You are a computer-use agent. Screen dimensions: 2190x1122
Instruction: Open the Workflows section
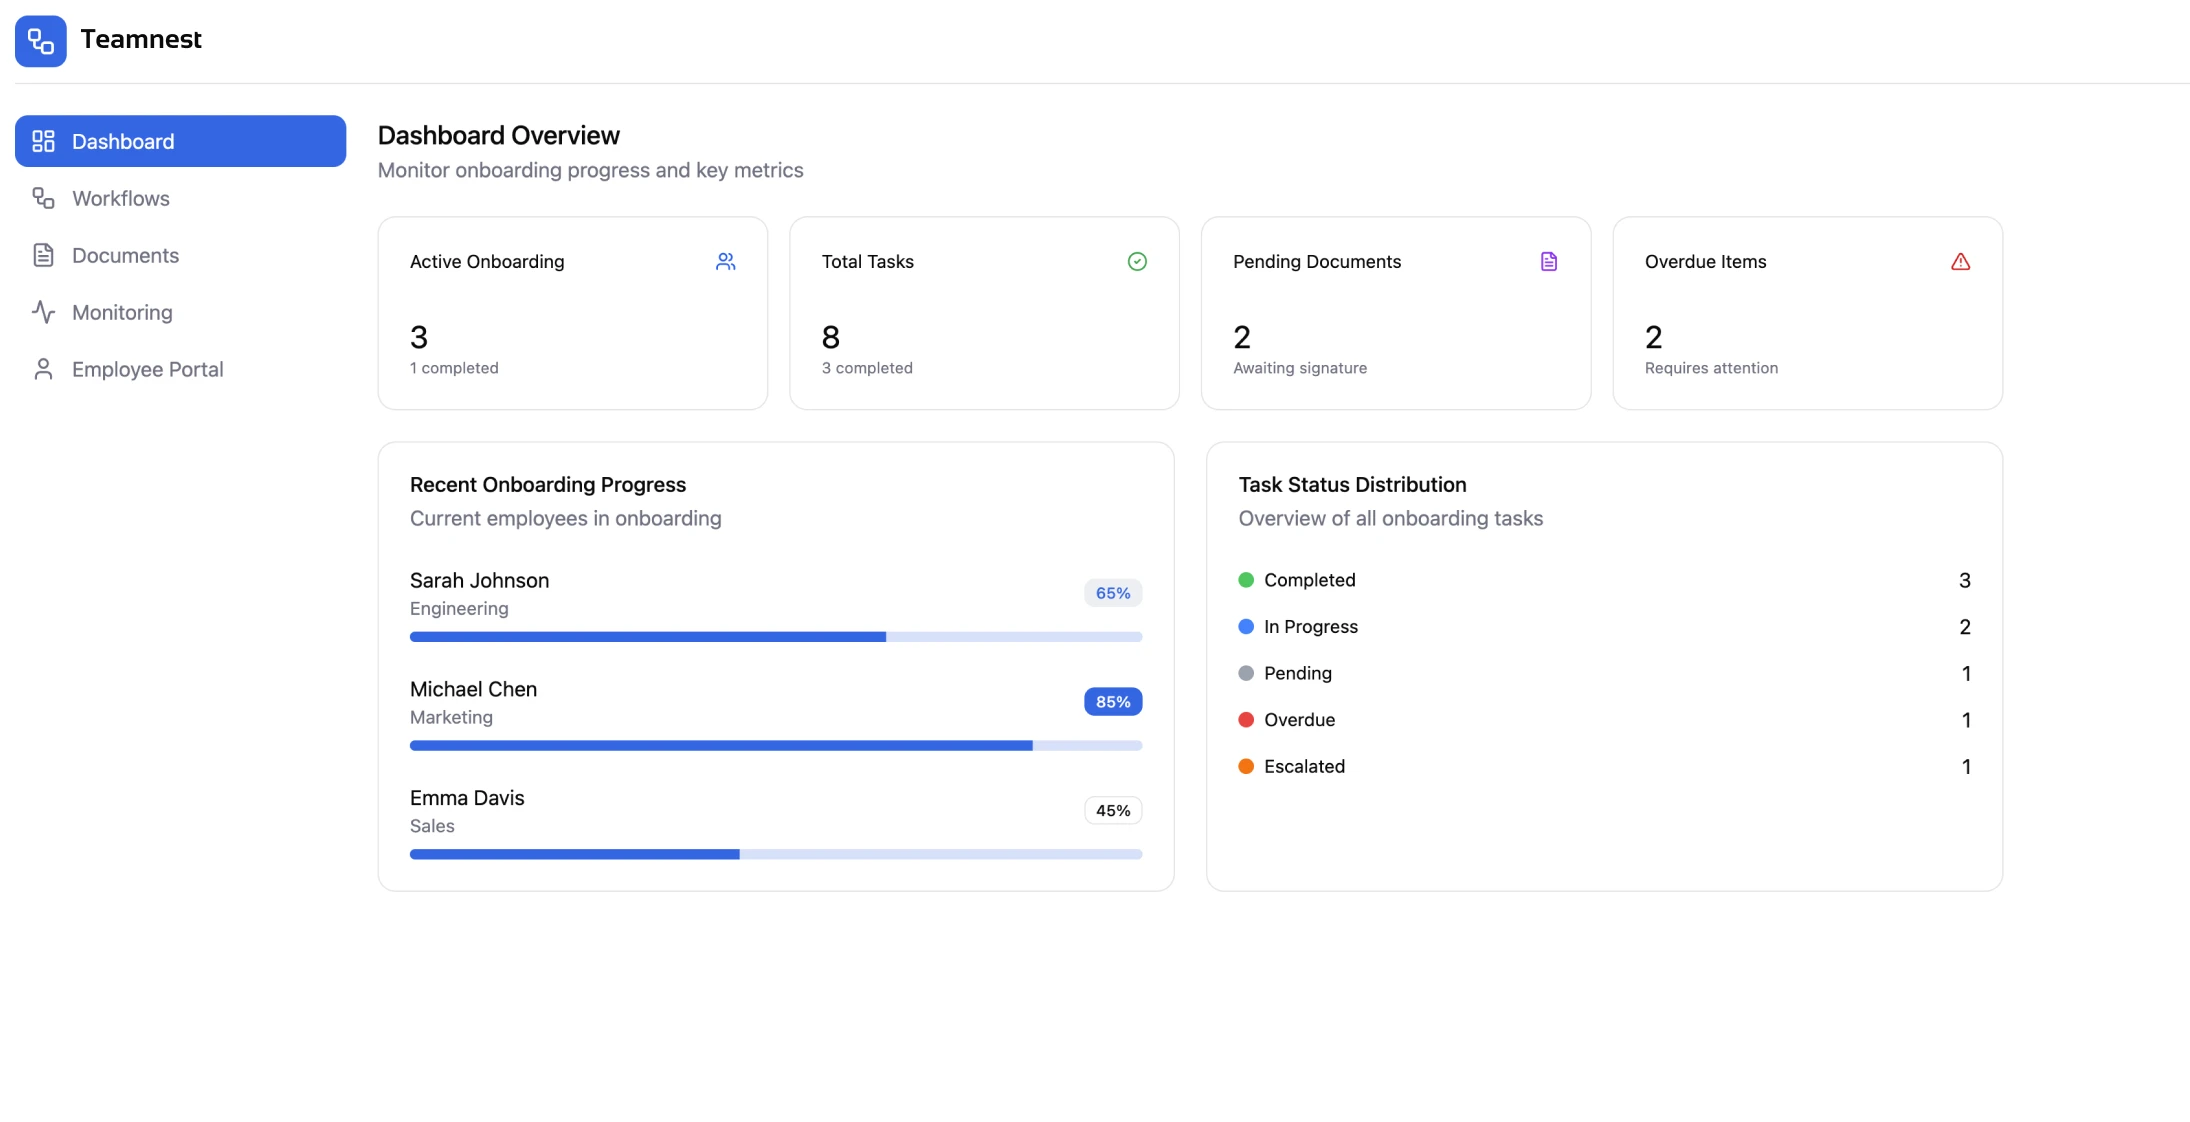point(120,198)
